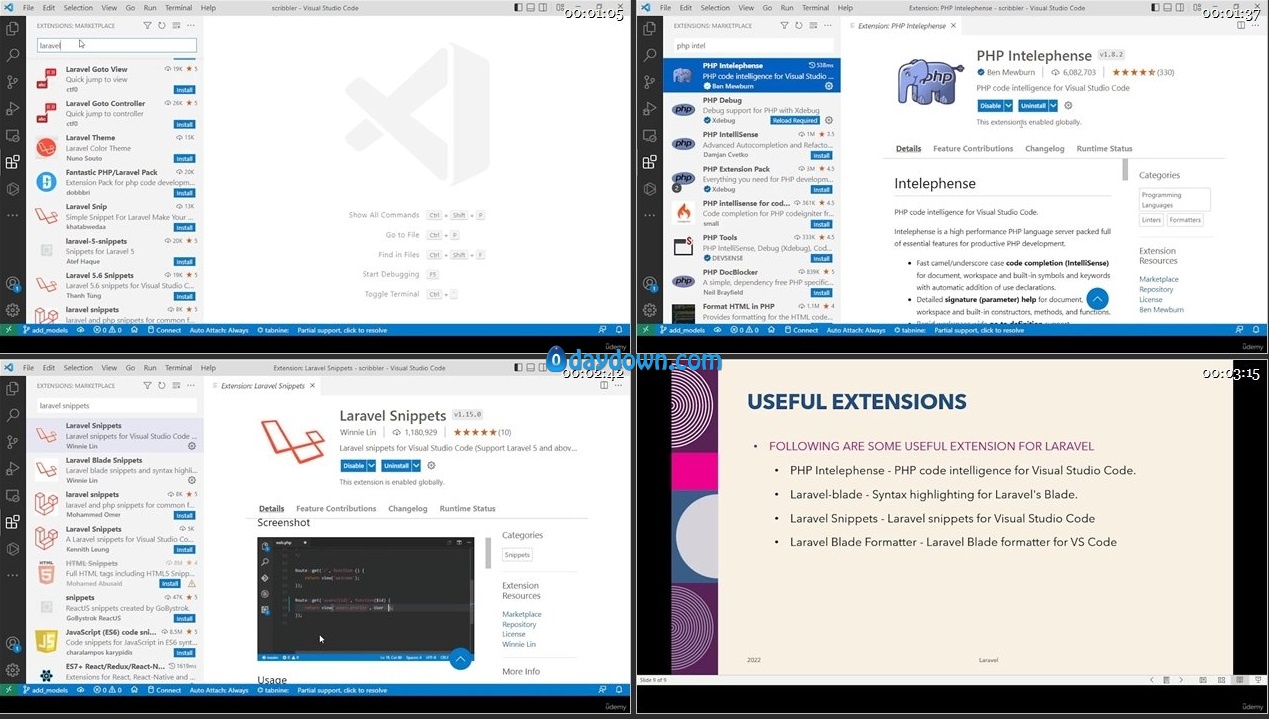Image resolution: width=1269 pixels, height=719 pixels.
Task: Click the Details tab on the Laravel Snippets page
Action: (272, 509)
